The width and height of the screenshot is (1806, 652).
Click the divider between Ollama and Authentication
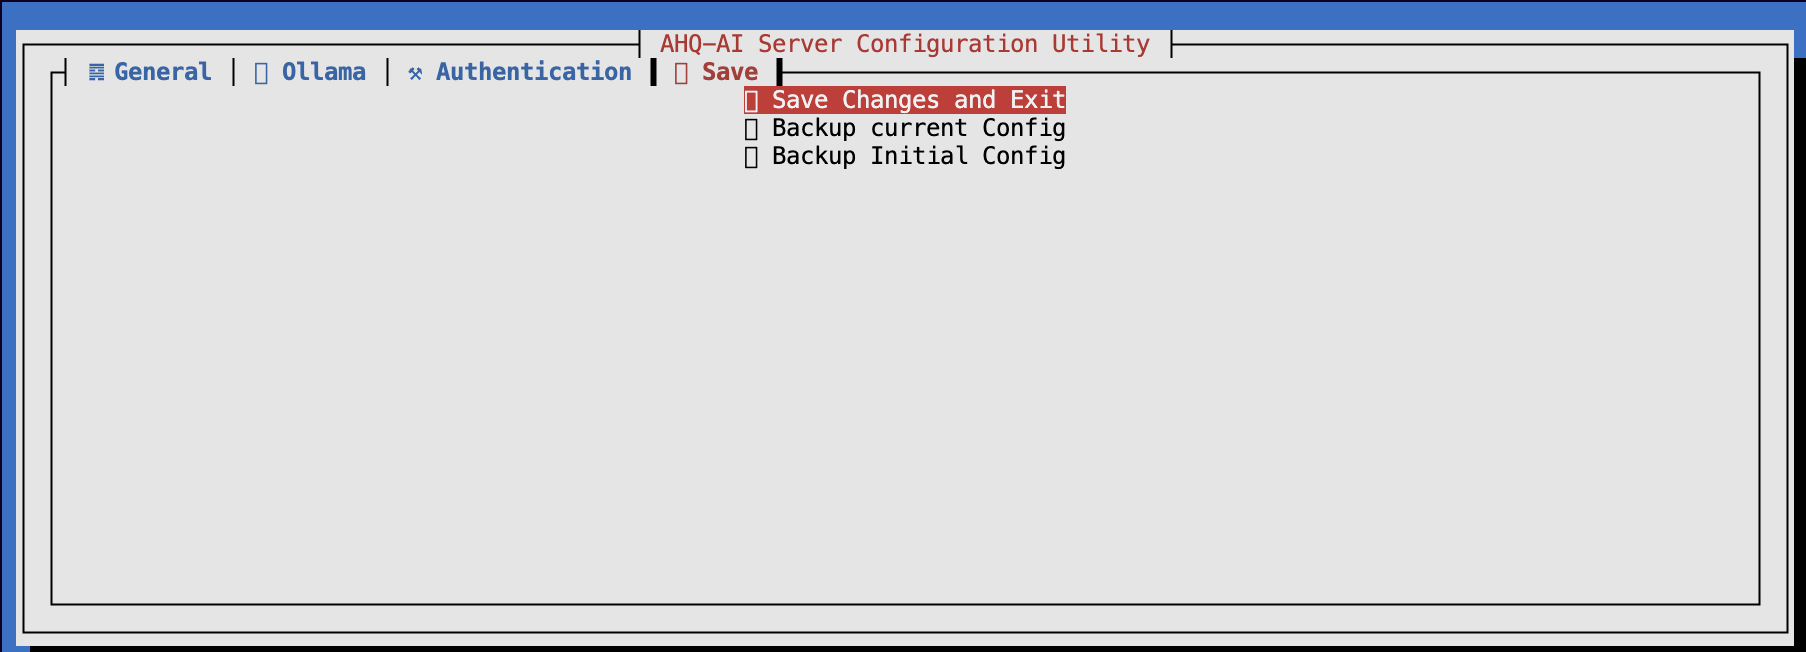coord(388,72)
